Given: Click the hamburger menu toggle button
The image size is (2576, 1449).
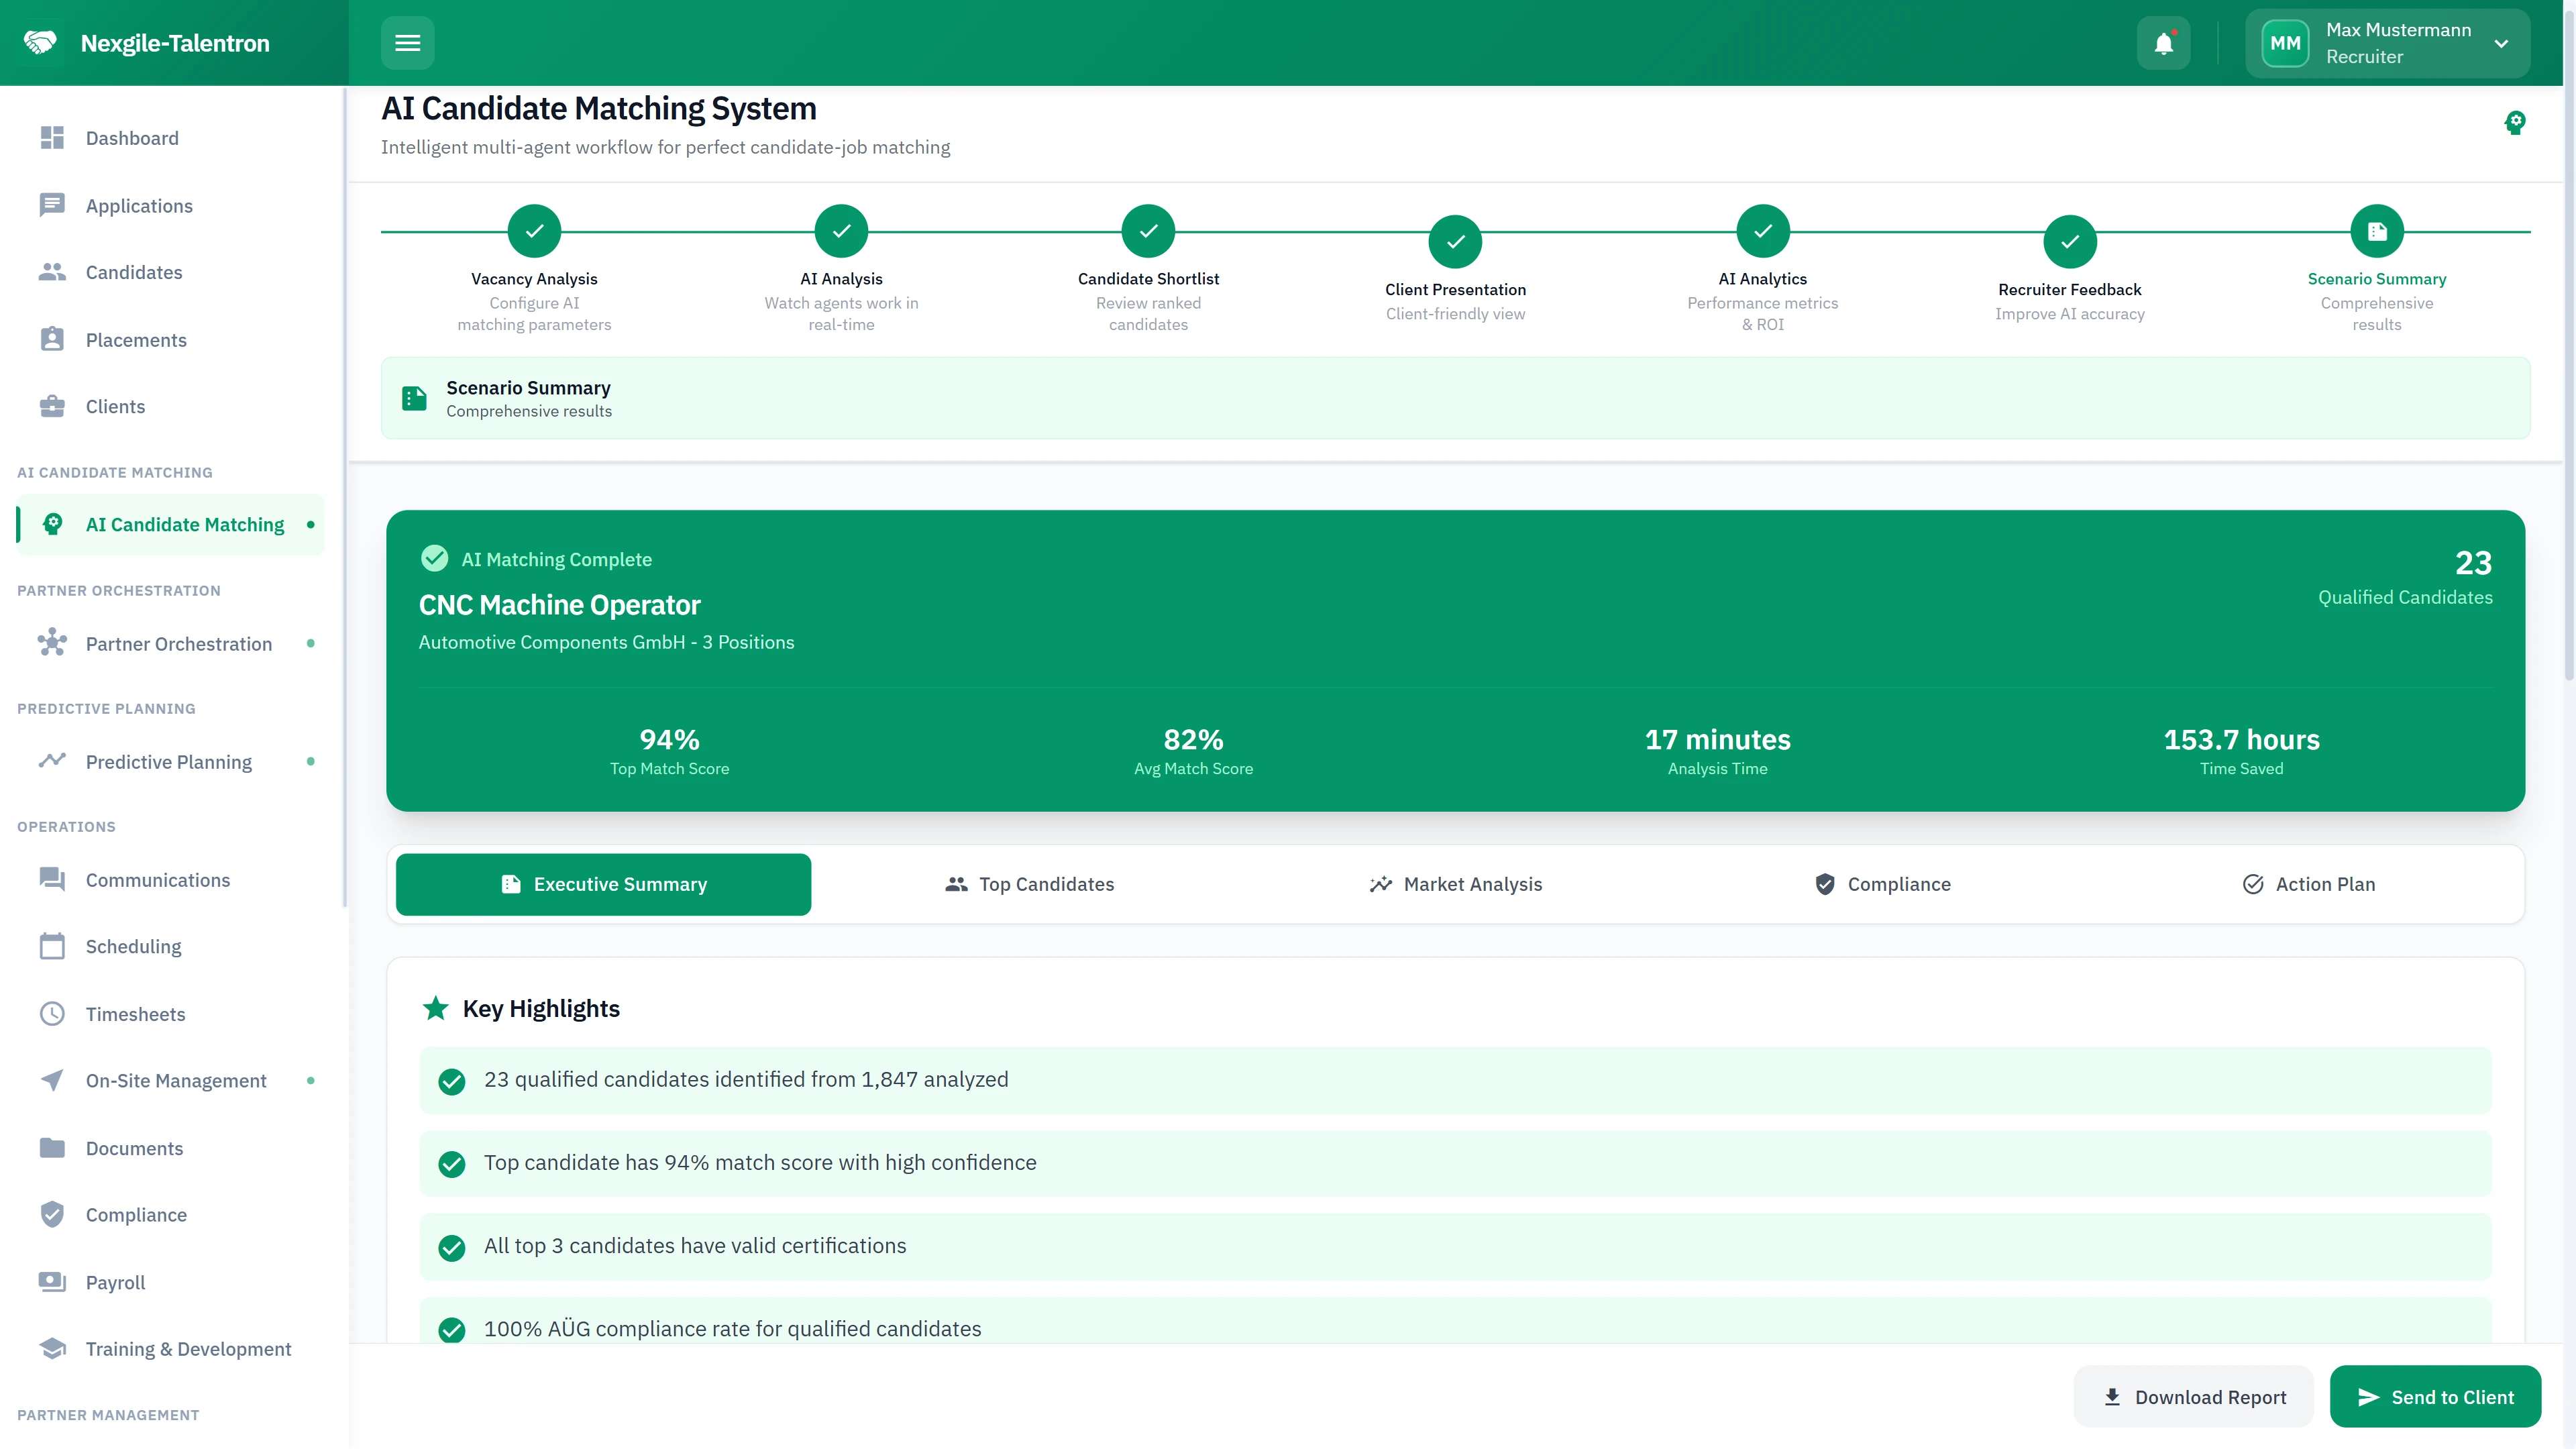Looking at the screenshot, I should pyautogui.click(x=407, y=43).
